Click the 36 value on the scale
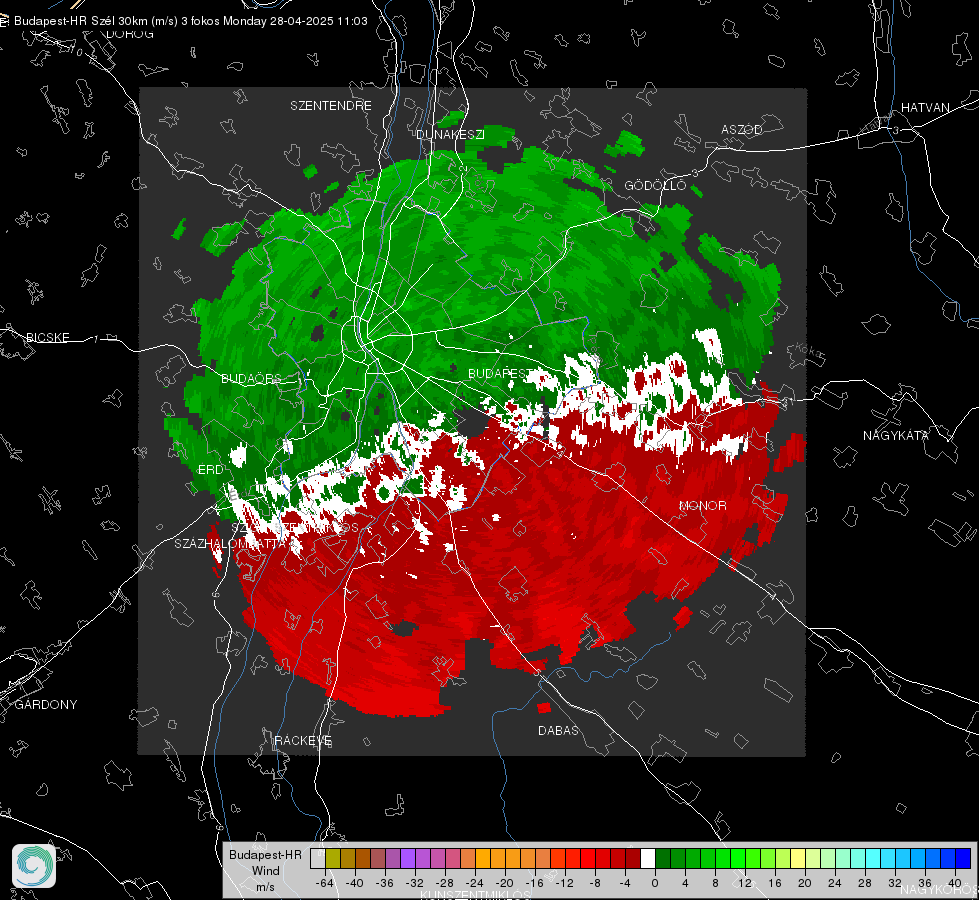The width and height of the screenshot is (979, 900). point(925,883)
